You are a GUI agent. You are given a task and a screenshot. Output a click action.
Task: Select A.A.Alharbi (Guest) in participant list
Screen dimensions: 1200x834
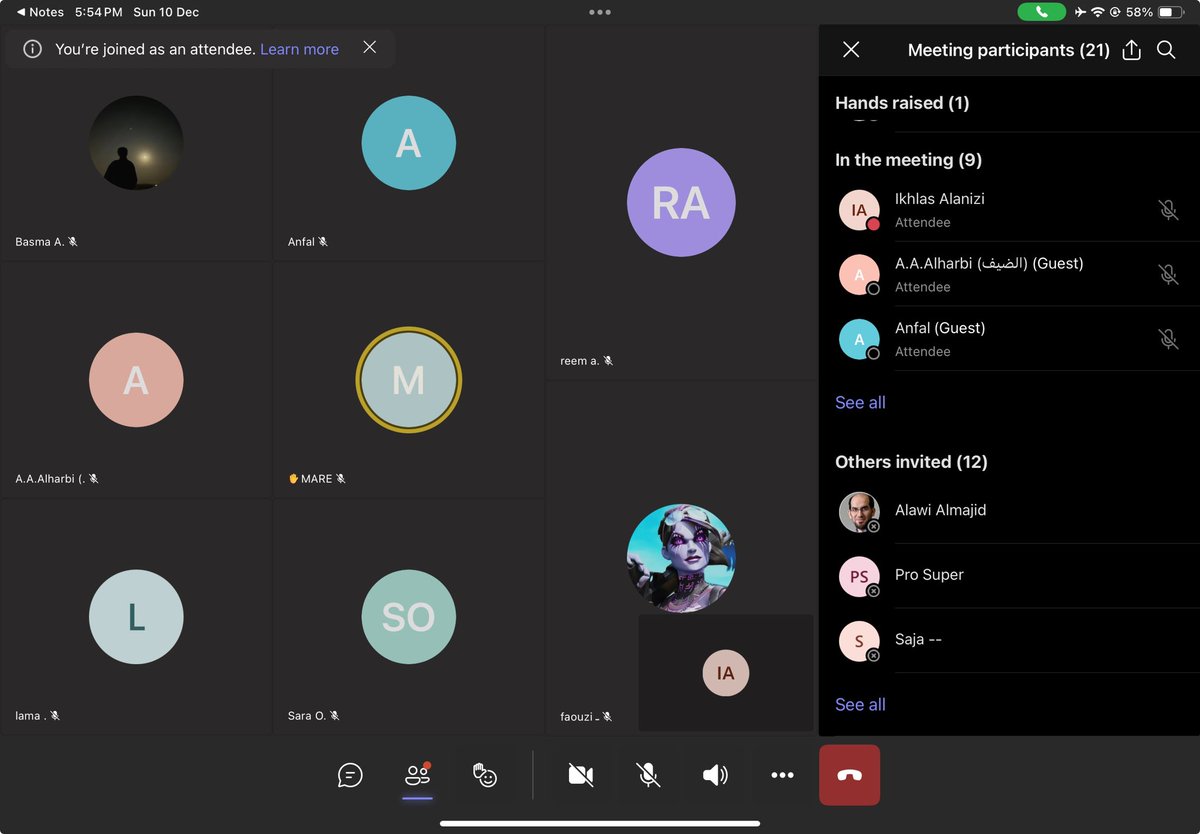tap(1009, 274)
